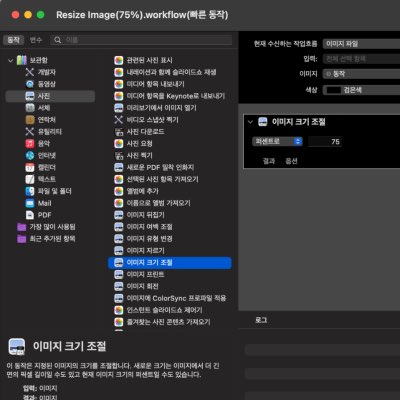Select the 파일 및 폴더 Finder icon
The width and height of the screenshot is (400, 400).
[x=30, y=191]
